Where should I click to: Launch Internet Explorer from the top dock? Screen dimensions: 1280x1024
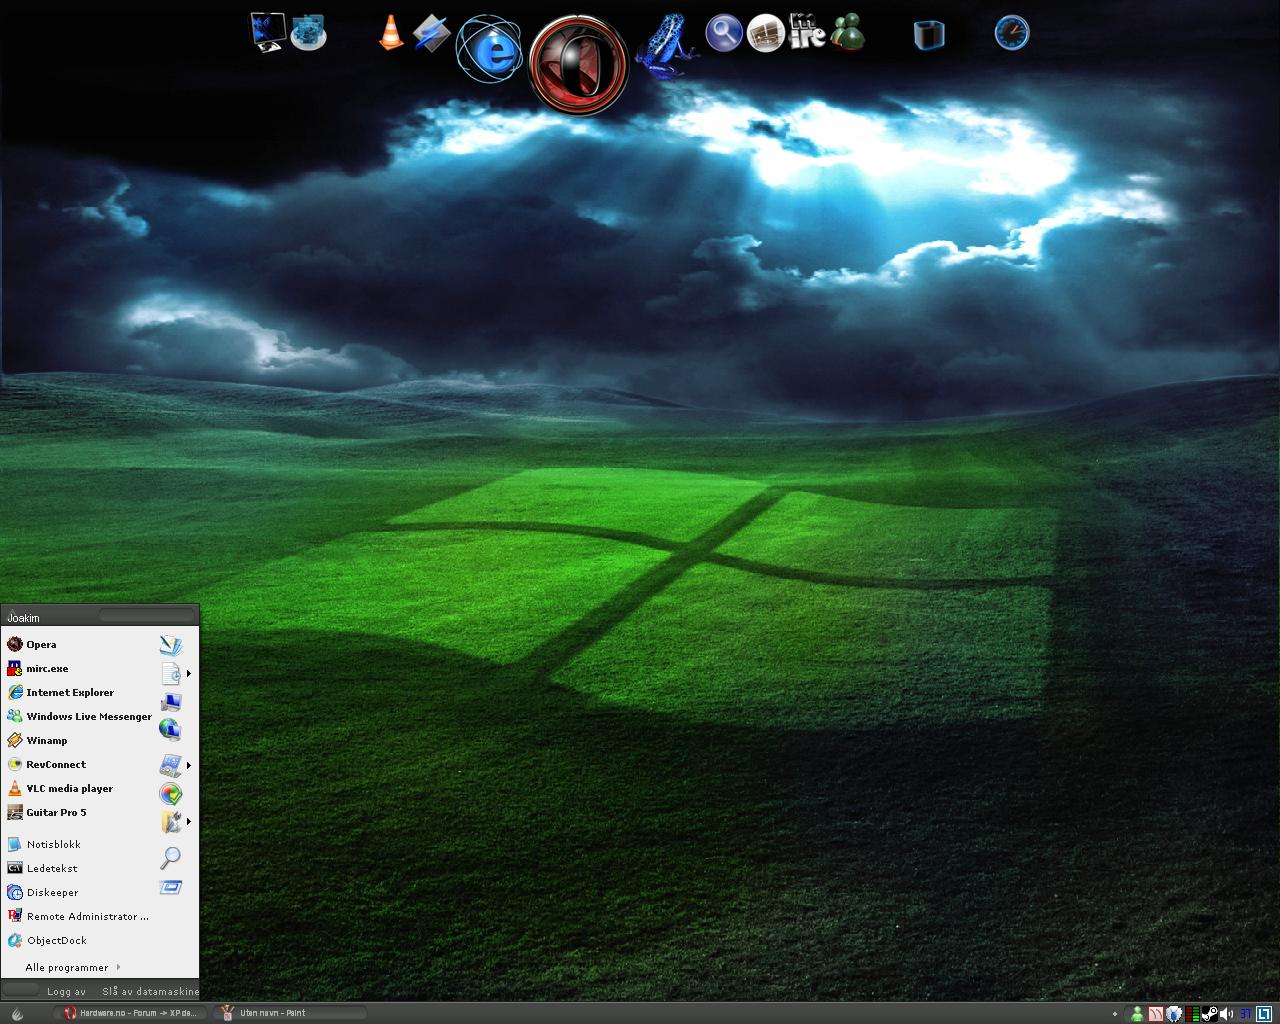coord(490,49)
